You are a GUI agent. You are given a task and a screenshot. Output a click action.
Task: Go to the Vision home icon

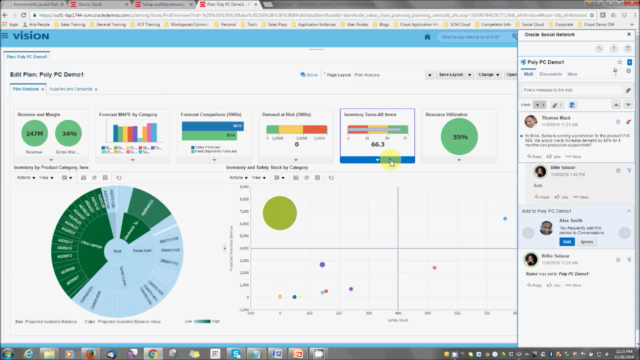coord(427,37)
